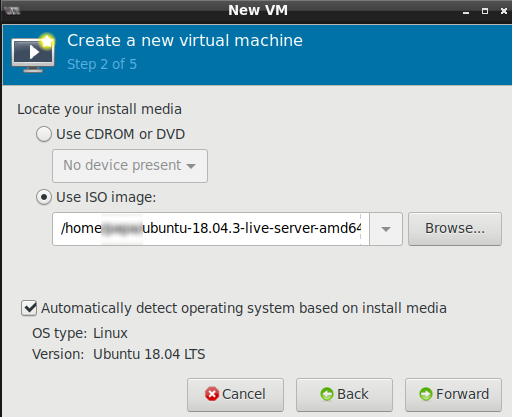The width and height of the screenshot is (512, 417).
Task: Expand the ISO path history dropdown arrow
Action: click(x=386, y=229)
